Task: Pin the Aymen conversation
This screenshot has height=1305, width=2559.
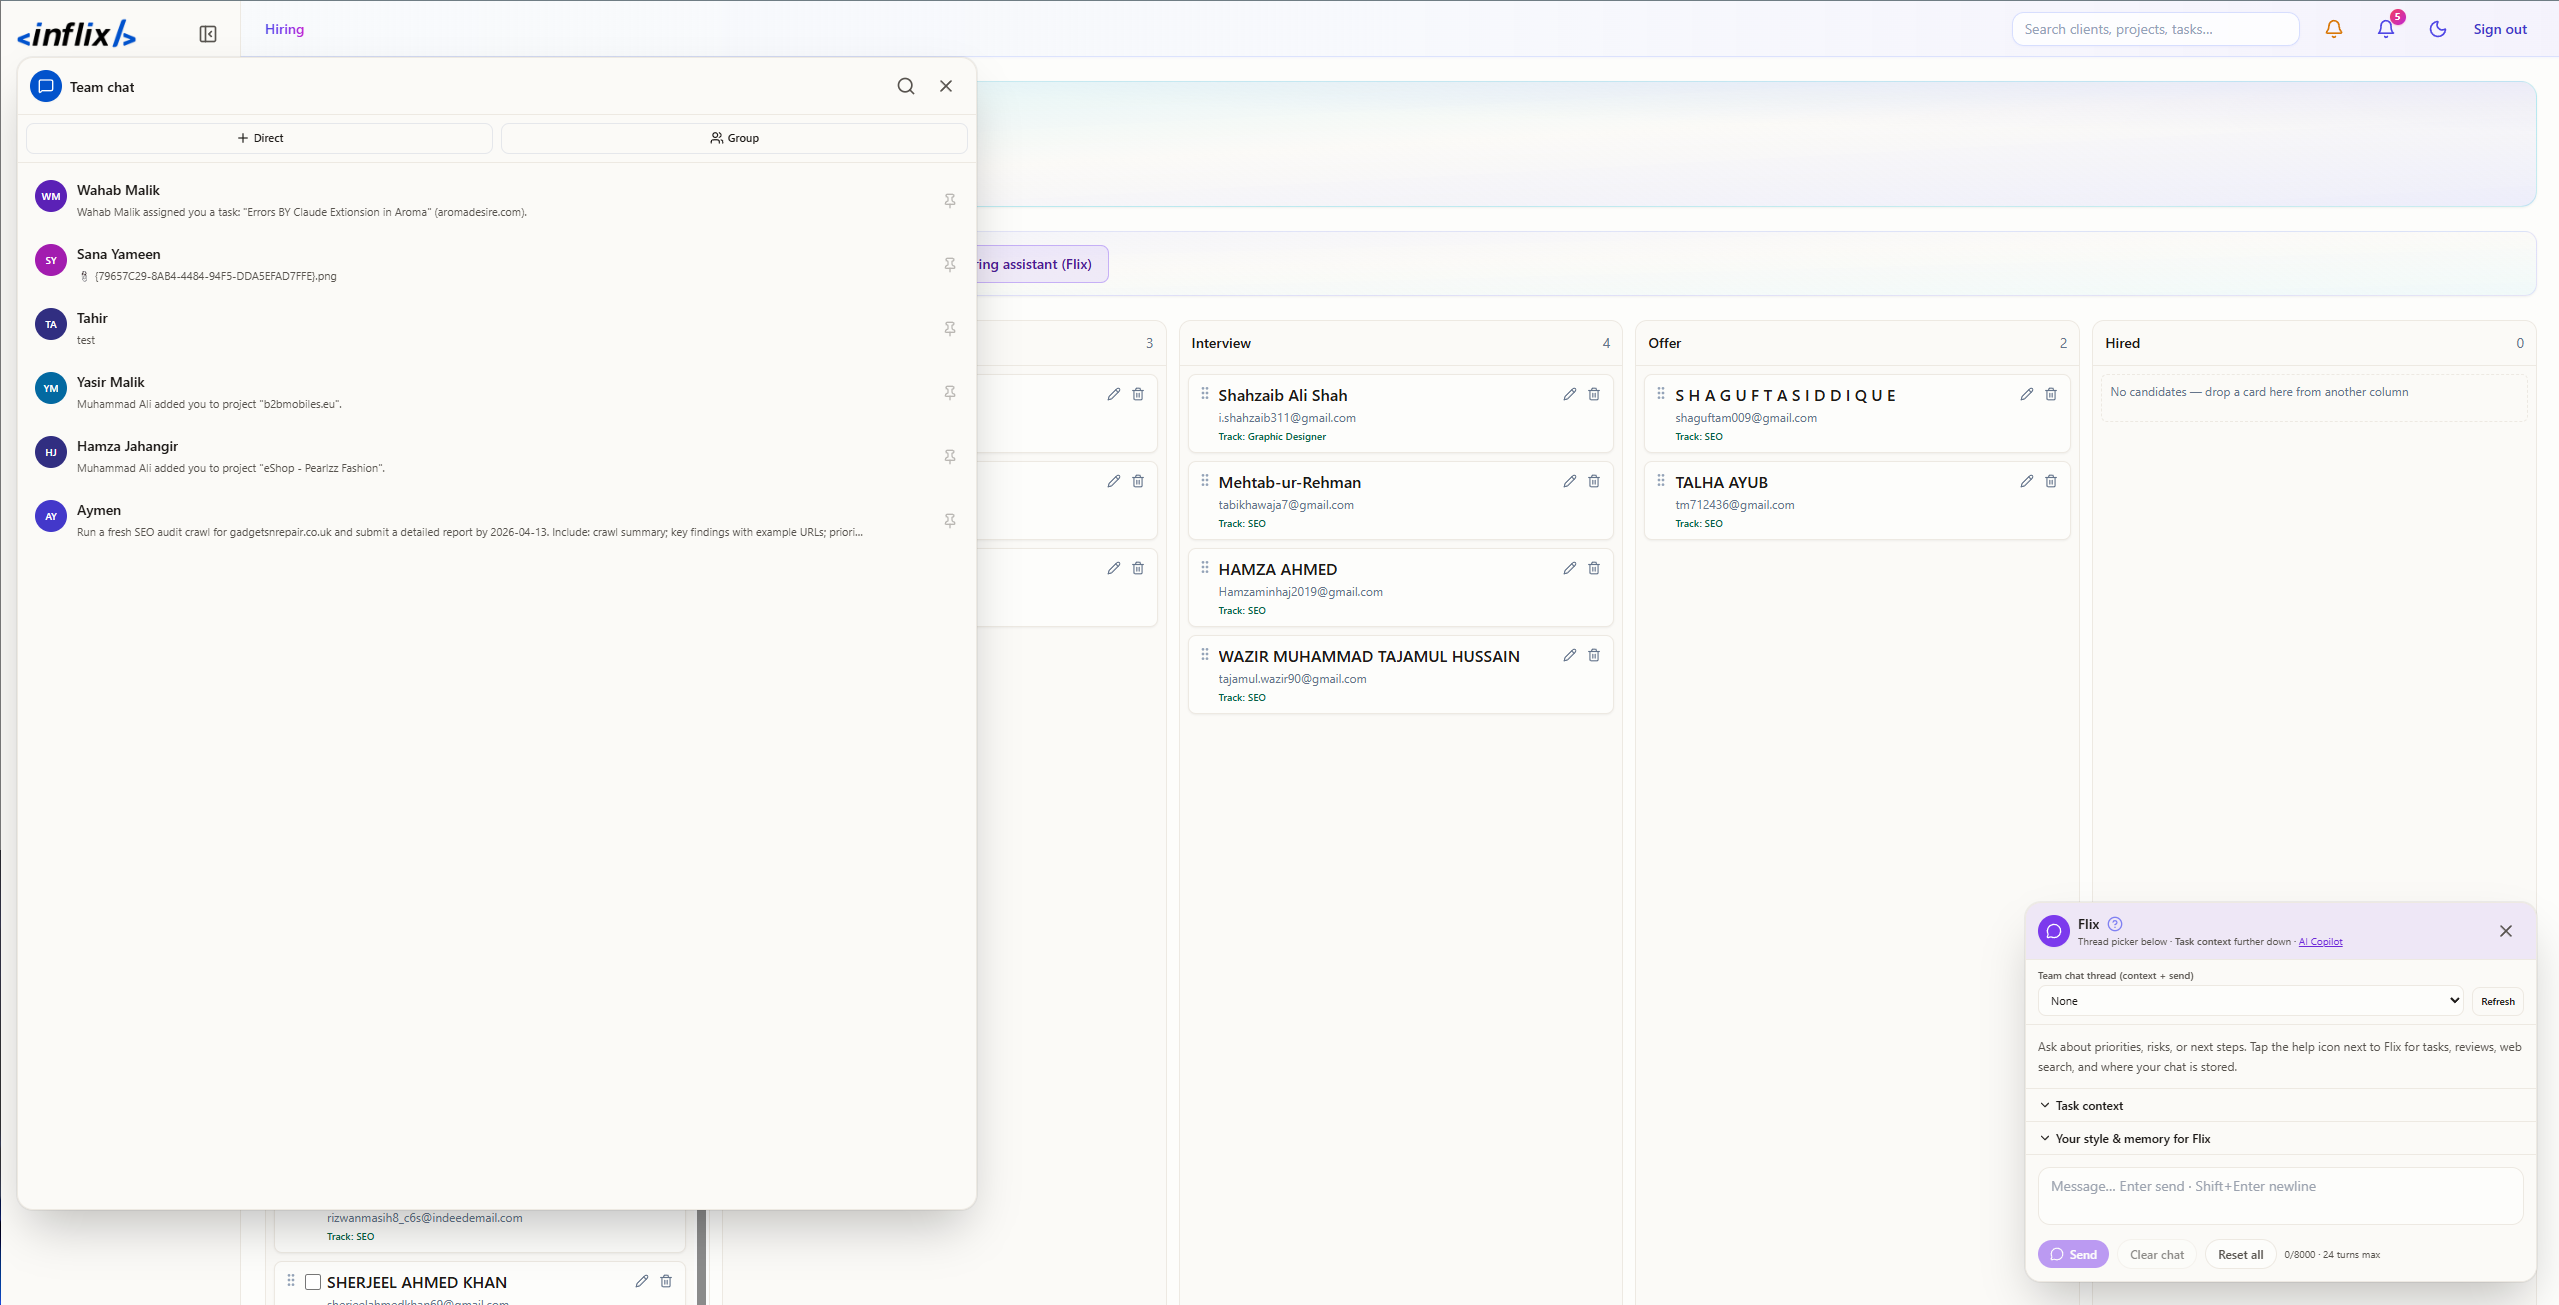Action: [x=950, y=520]
